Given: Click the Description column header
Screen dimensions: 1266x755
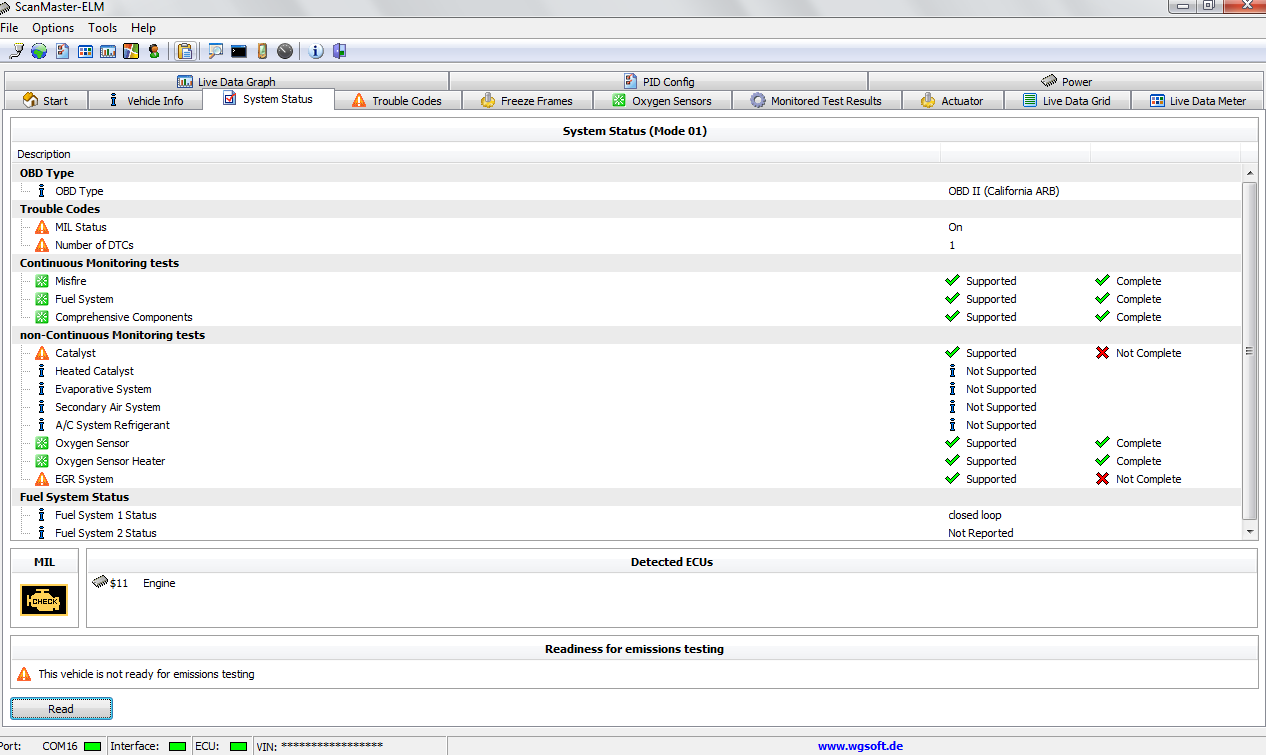Looking at the screenshot, I should point(477,154).
